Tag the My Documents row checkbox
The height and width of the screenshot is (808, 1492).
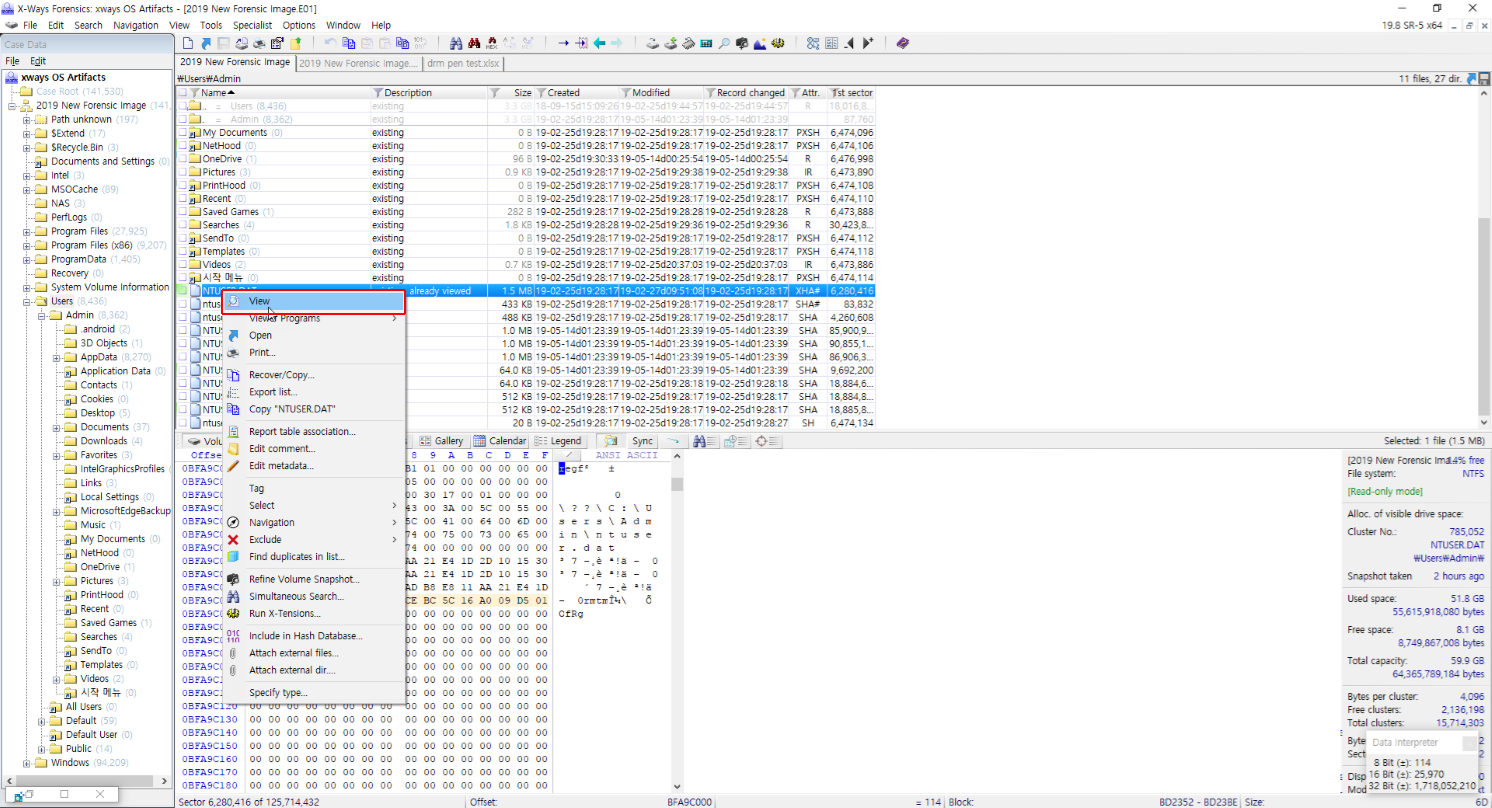183,133
